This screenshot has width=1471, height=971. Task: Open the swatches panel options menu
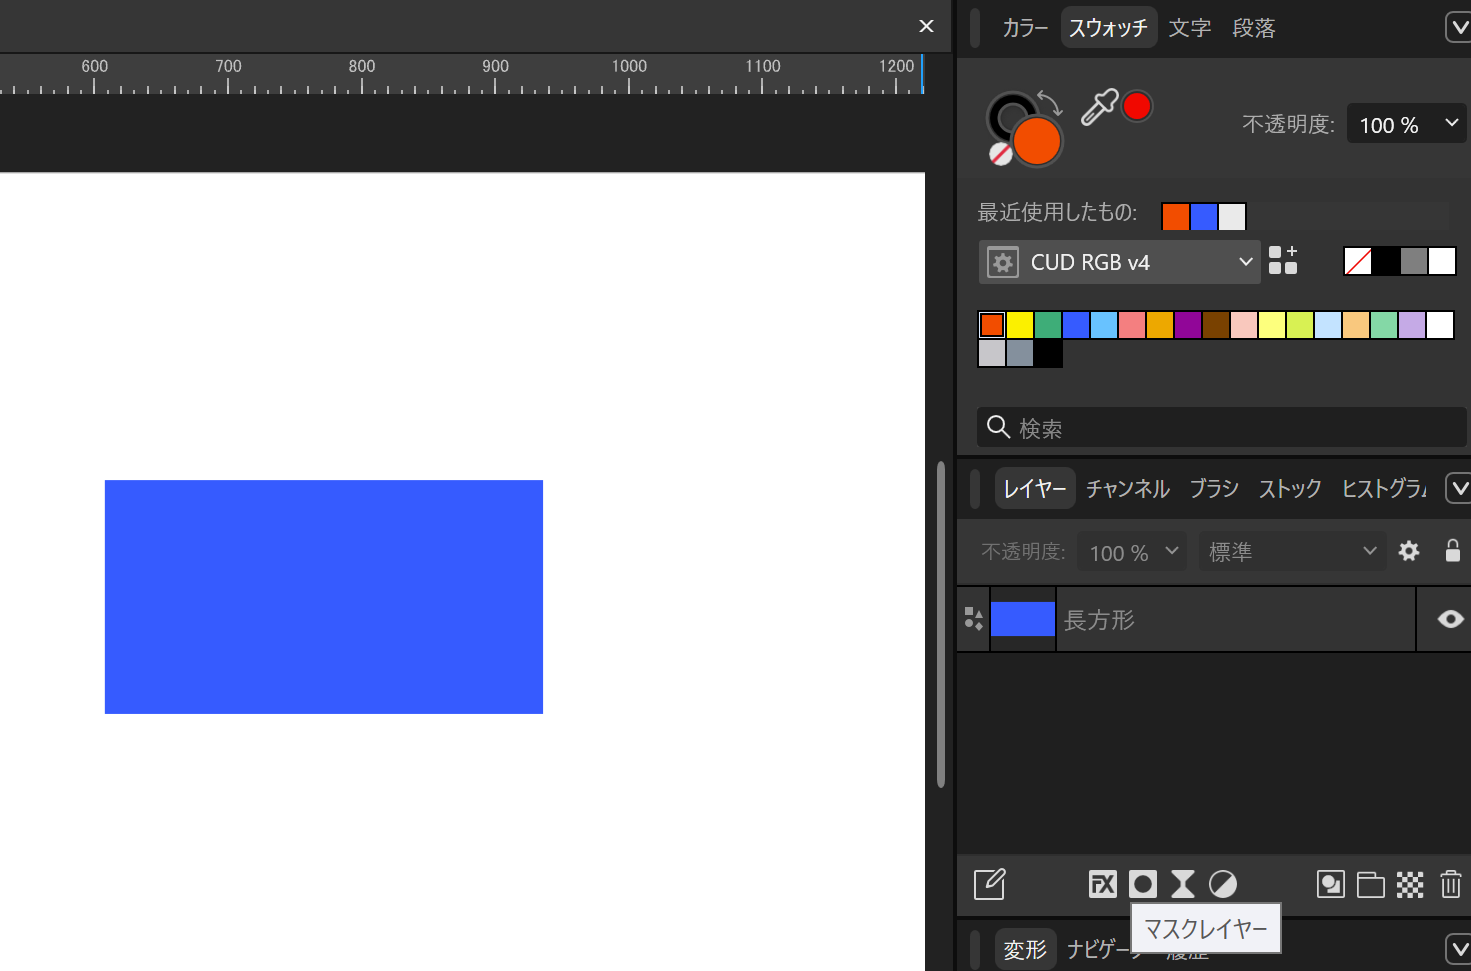click(1459, 27)
